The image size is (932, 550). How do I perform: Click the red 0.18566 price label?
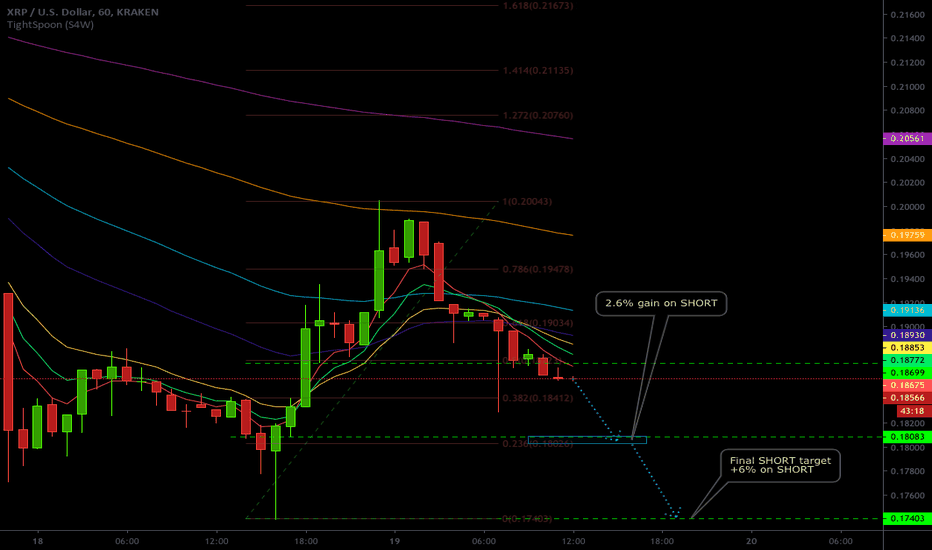pyautogui.click(x=908, y=398)
